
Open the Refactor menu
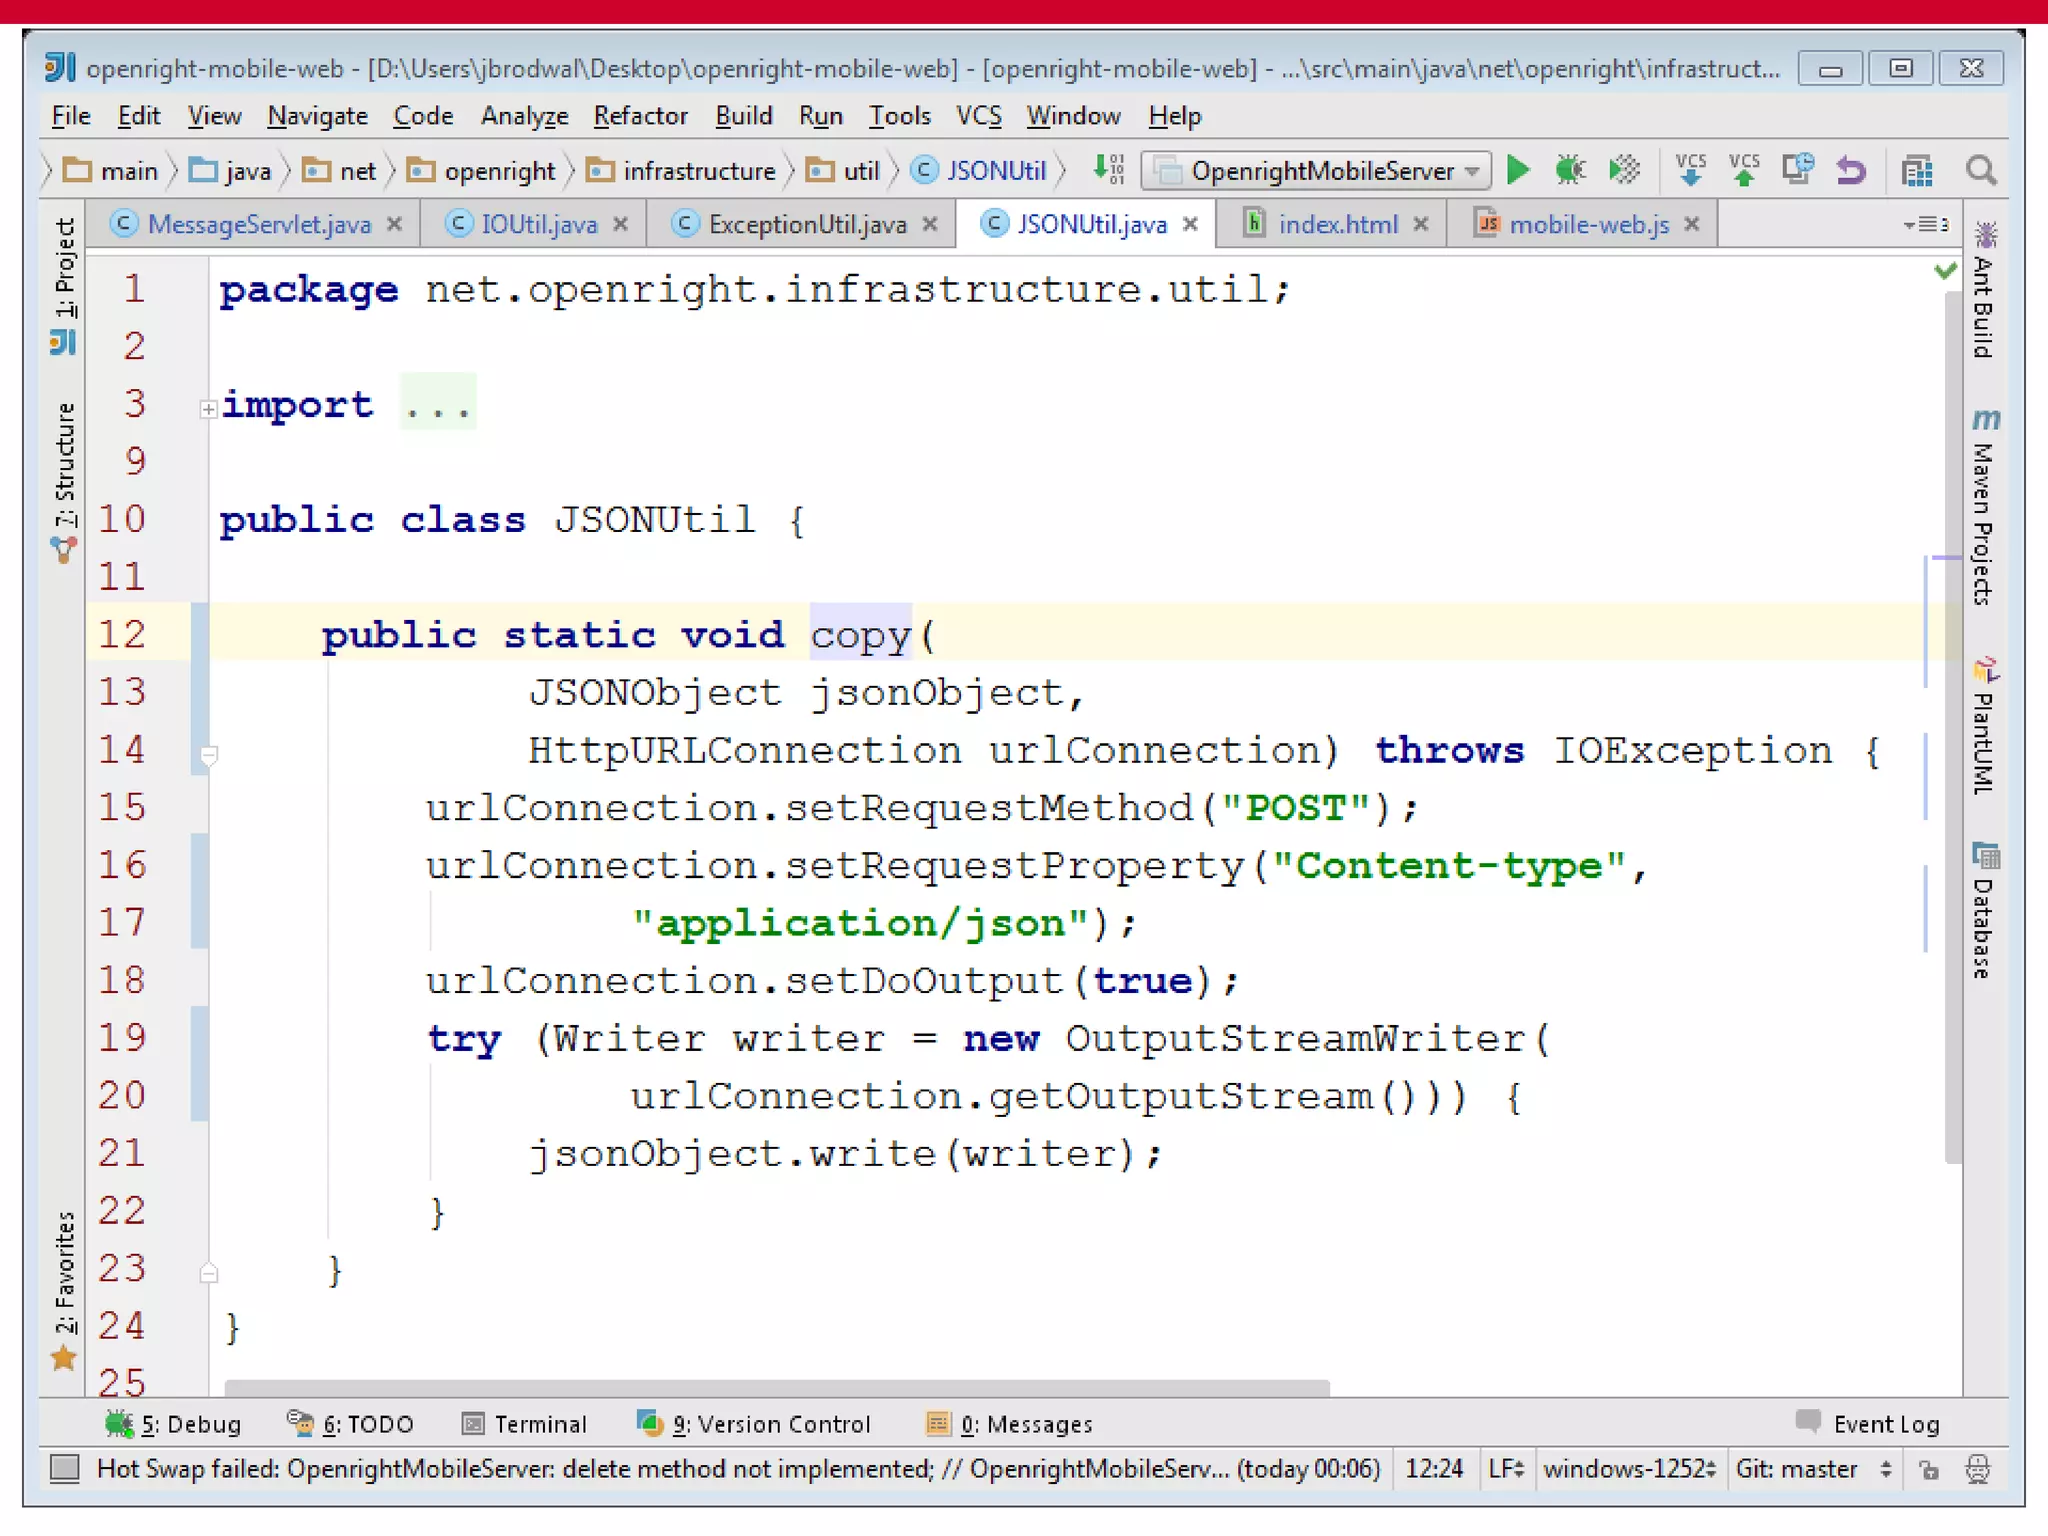[640, 116]
